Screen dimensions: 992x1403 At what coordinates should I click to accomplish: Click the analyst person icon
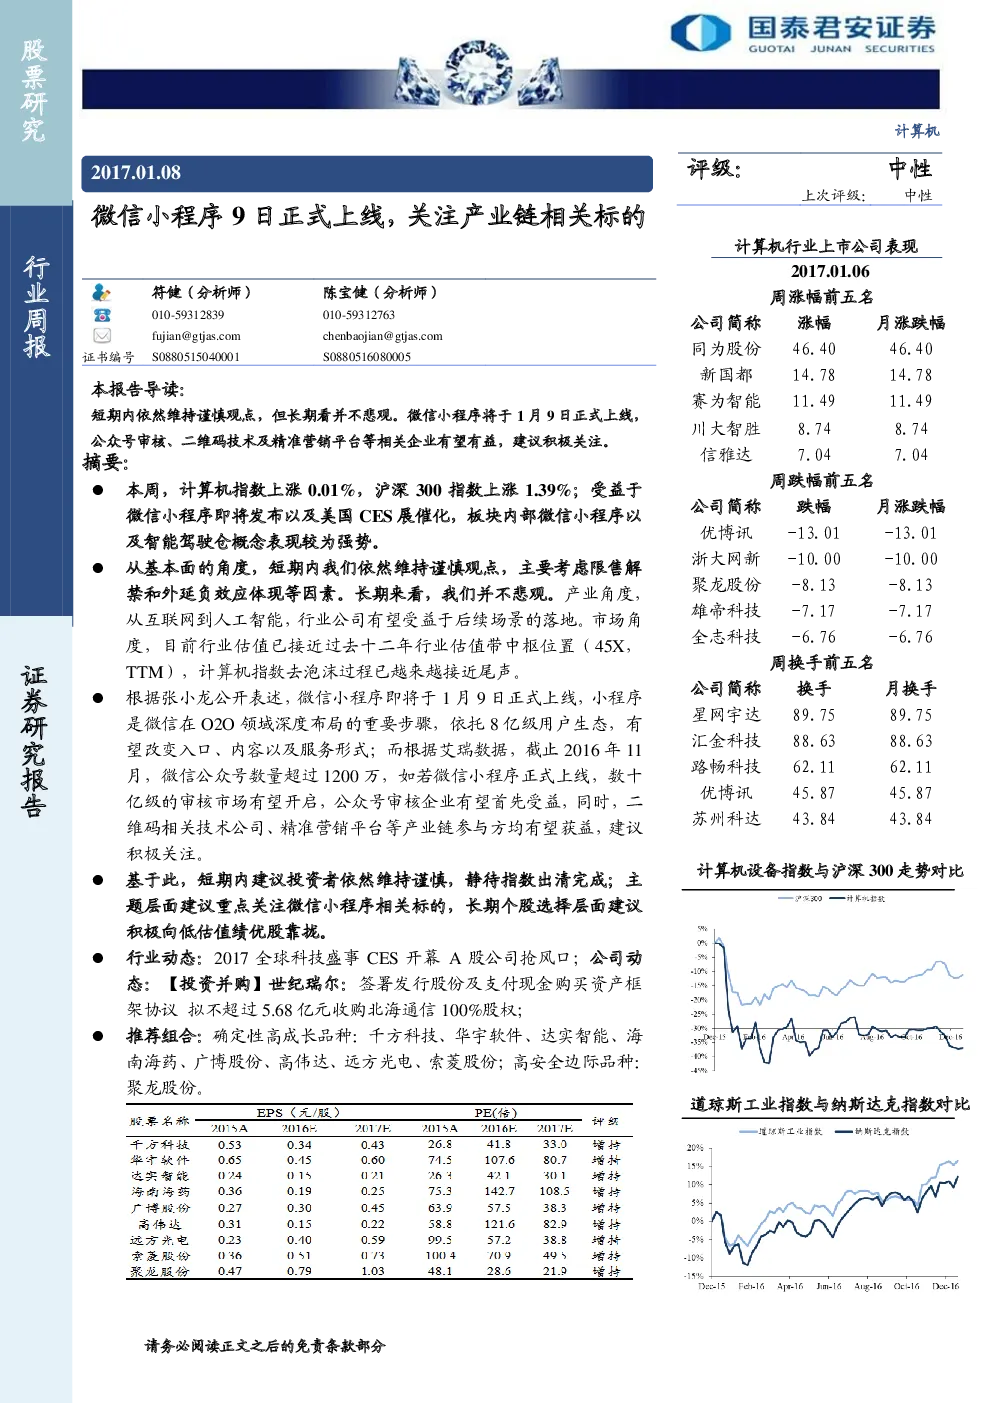click(101, 293)
